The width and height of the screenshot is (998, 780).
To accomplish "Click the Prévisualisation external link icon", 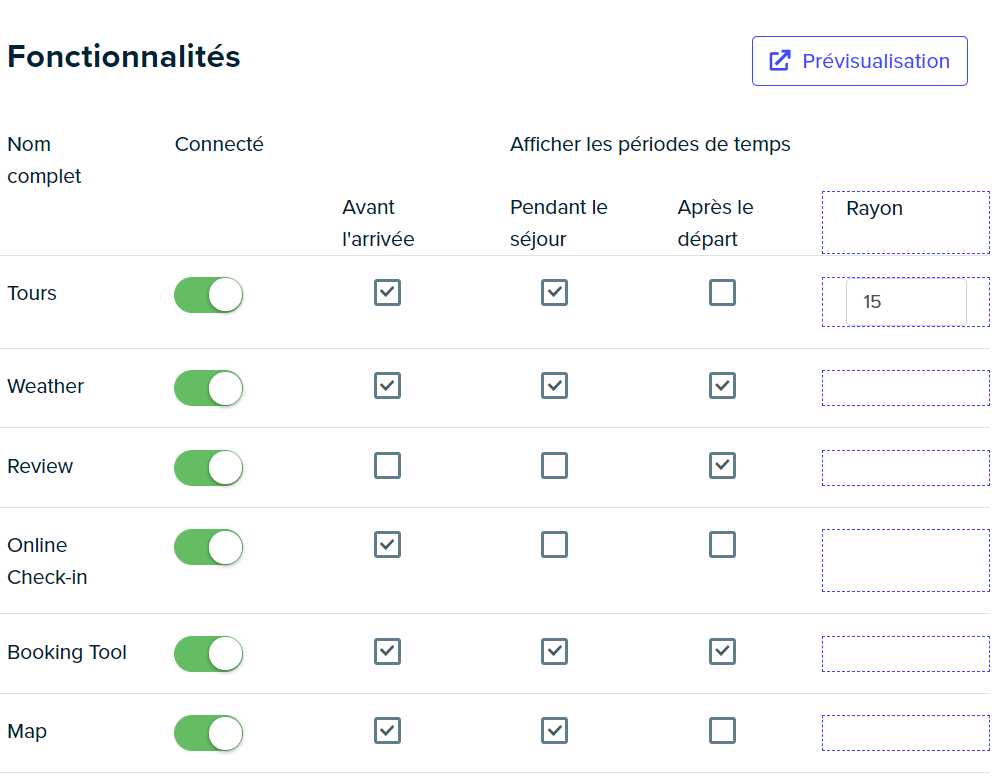I will pos(780,61).
